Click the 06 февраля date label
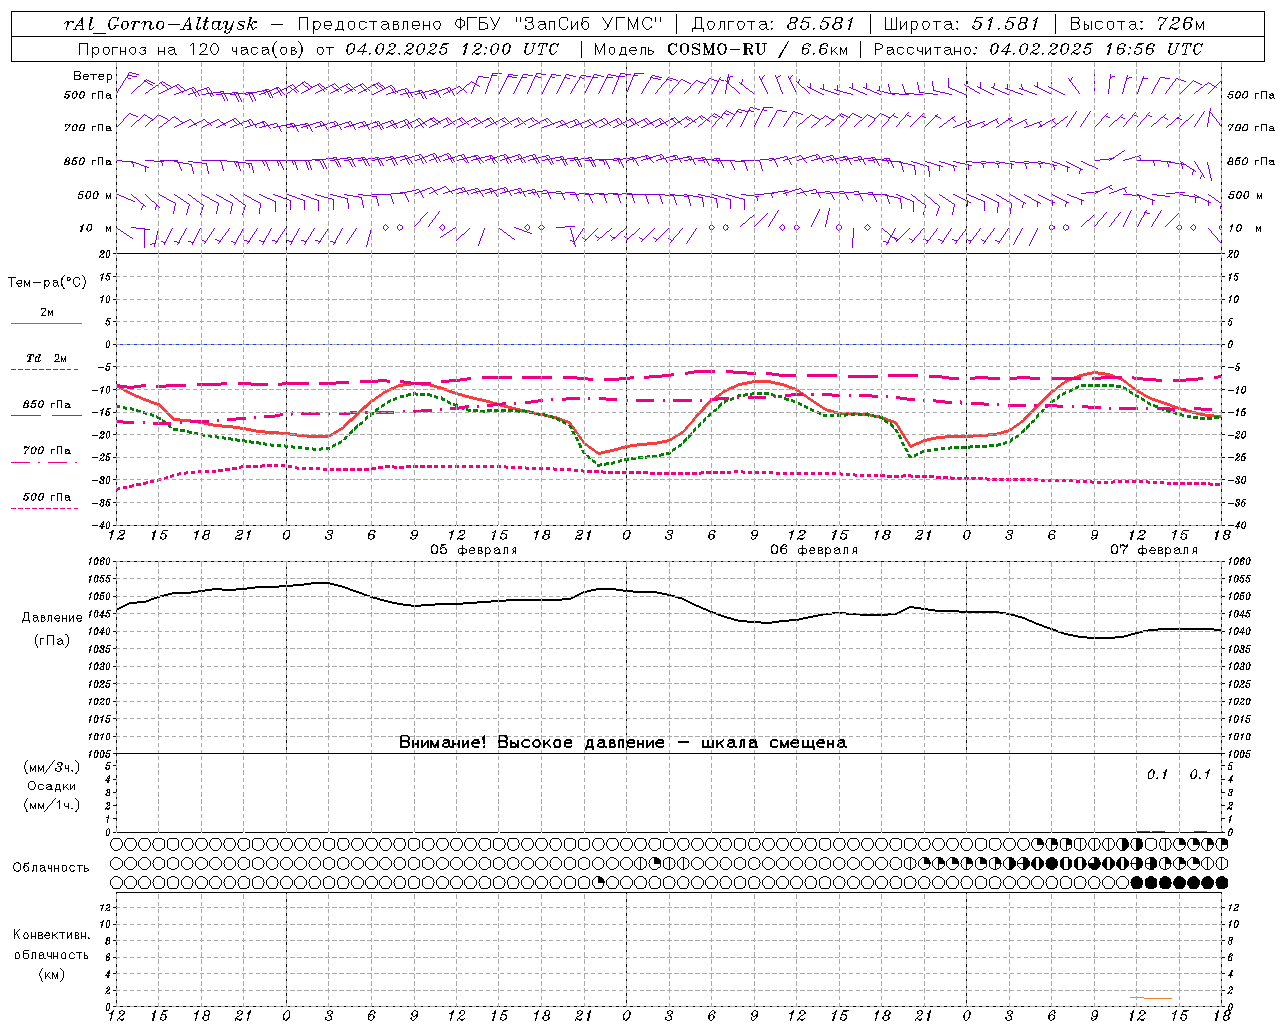The width and height of the screenshot is (1280, 1024). [814, 550]
